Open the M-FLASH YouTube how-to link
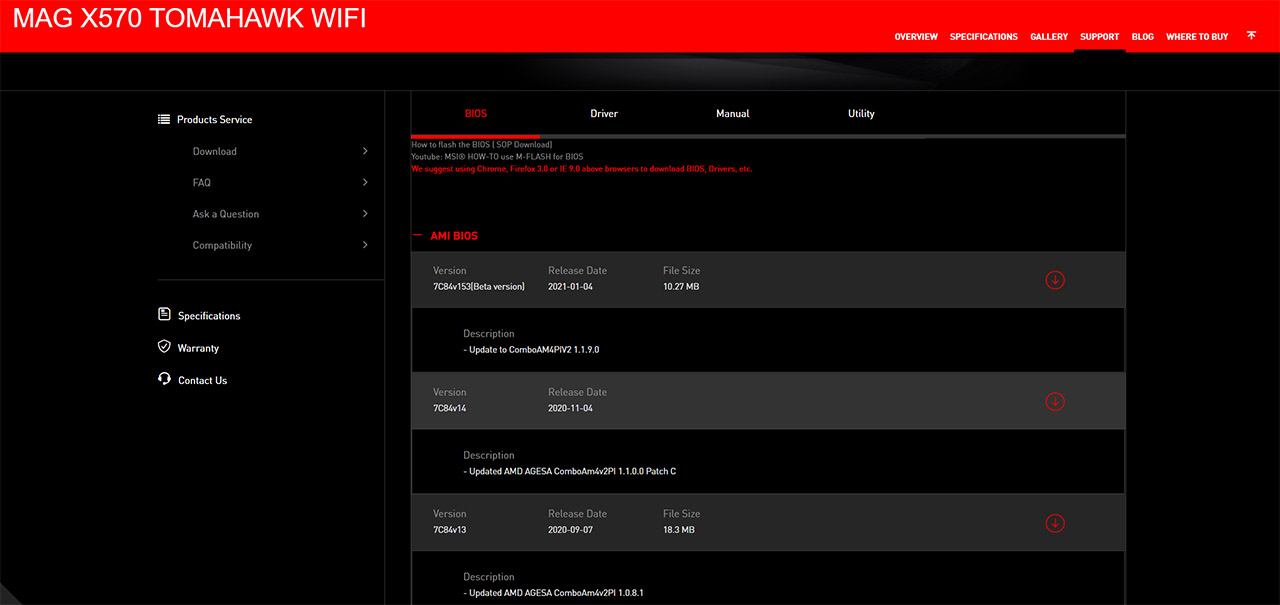Image resolution: width=1280 pixels, height=605 pixels. (497, 157)
